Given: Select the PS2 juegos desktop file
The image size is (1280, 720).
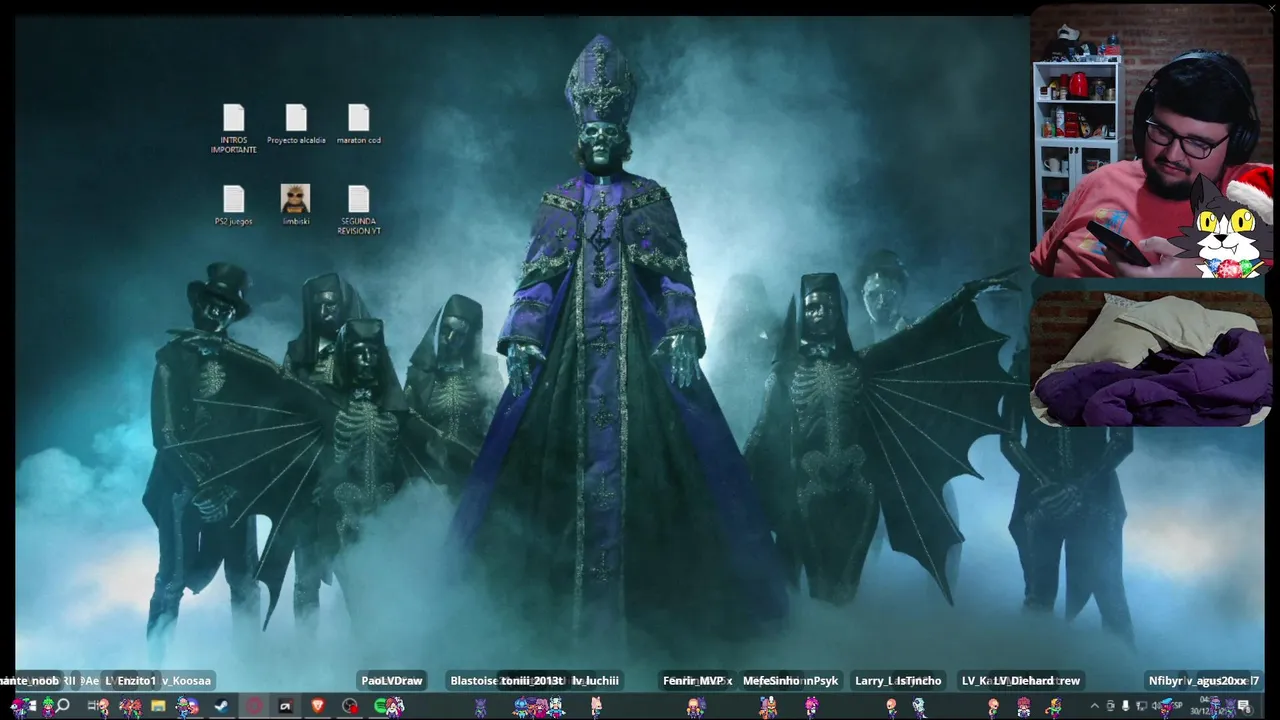Looking at the screenshot, I should click(233, 205).
